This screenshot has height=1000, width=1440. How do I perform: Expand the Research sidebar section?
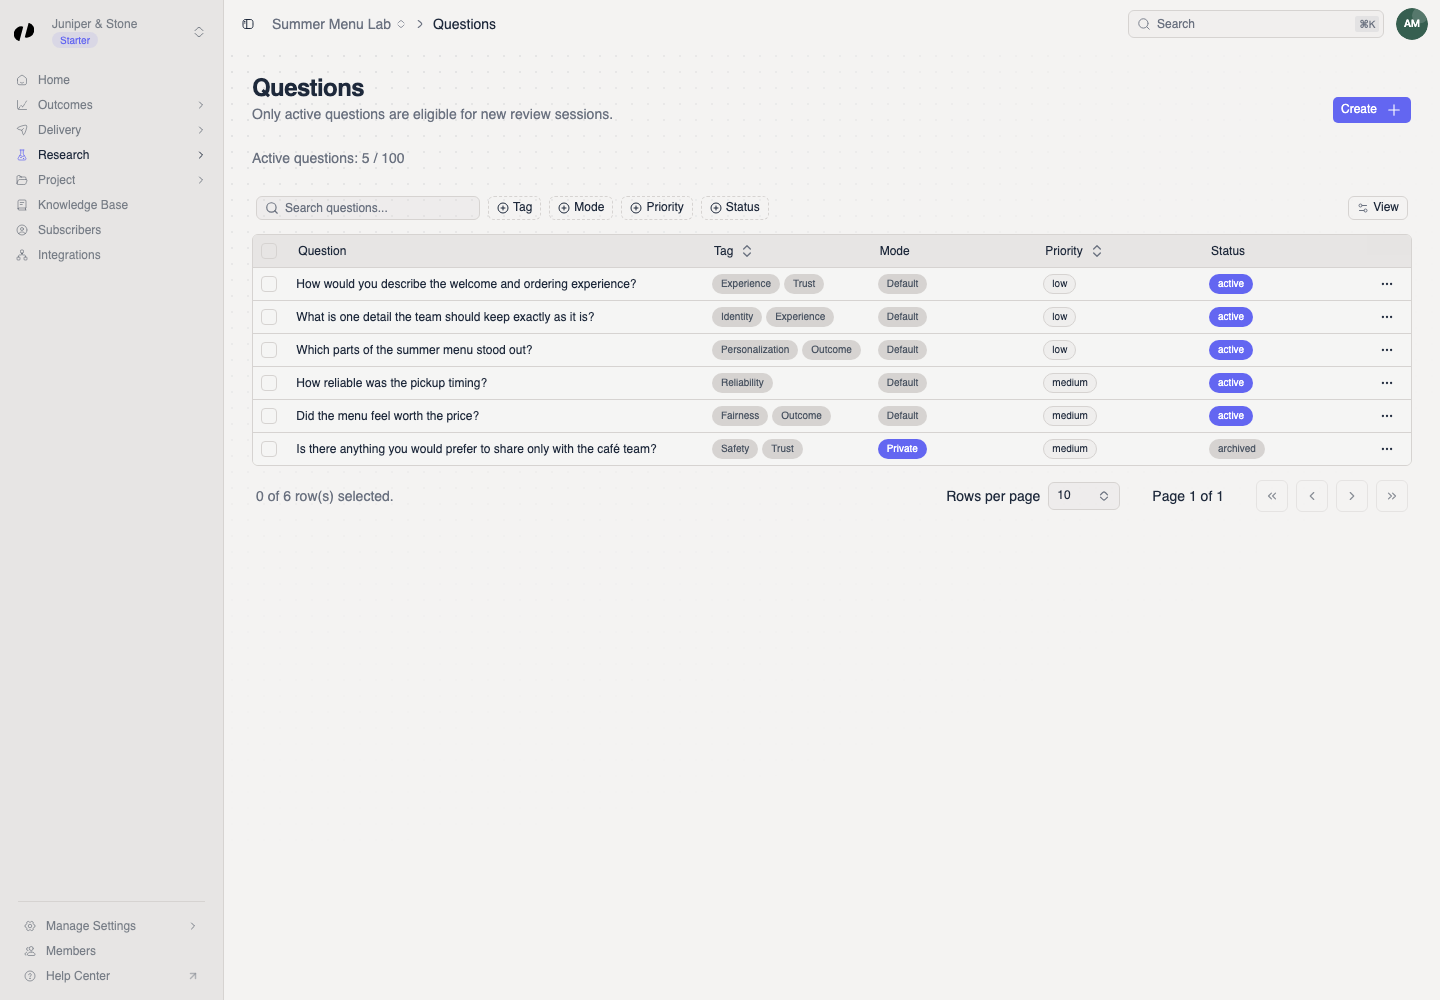201,155
